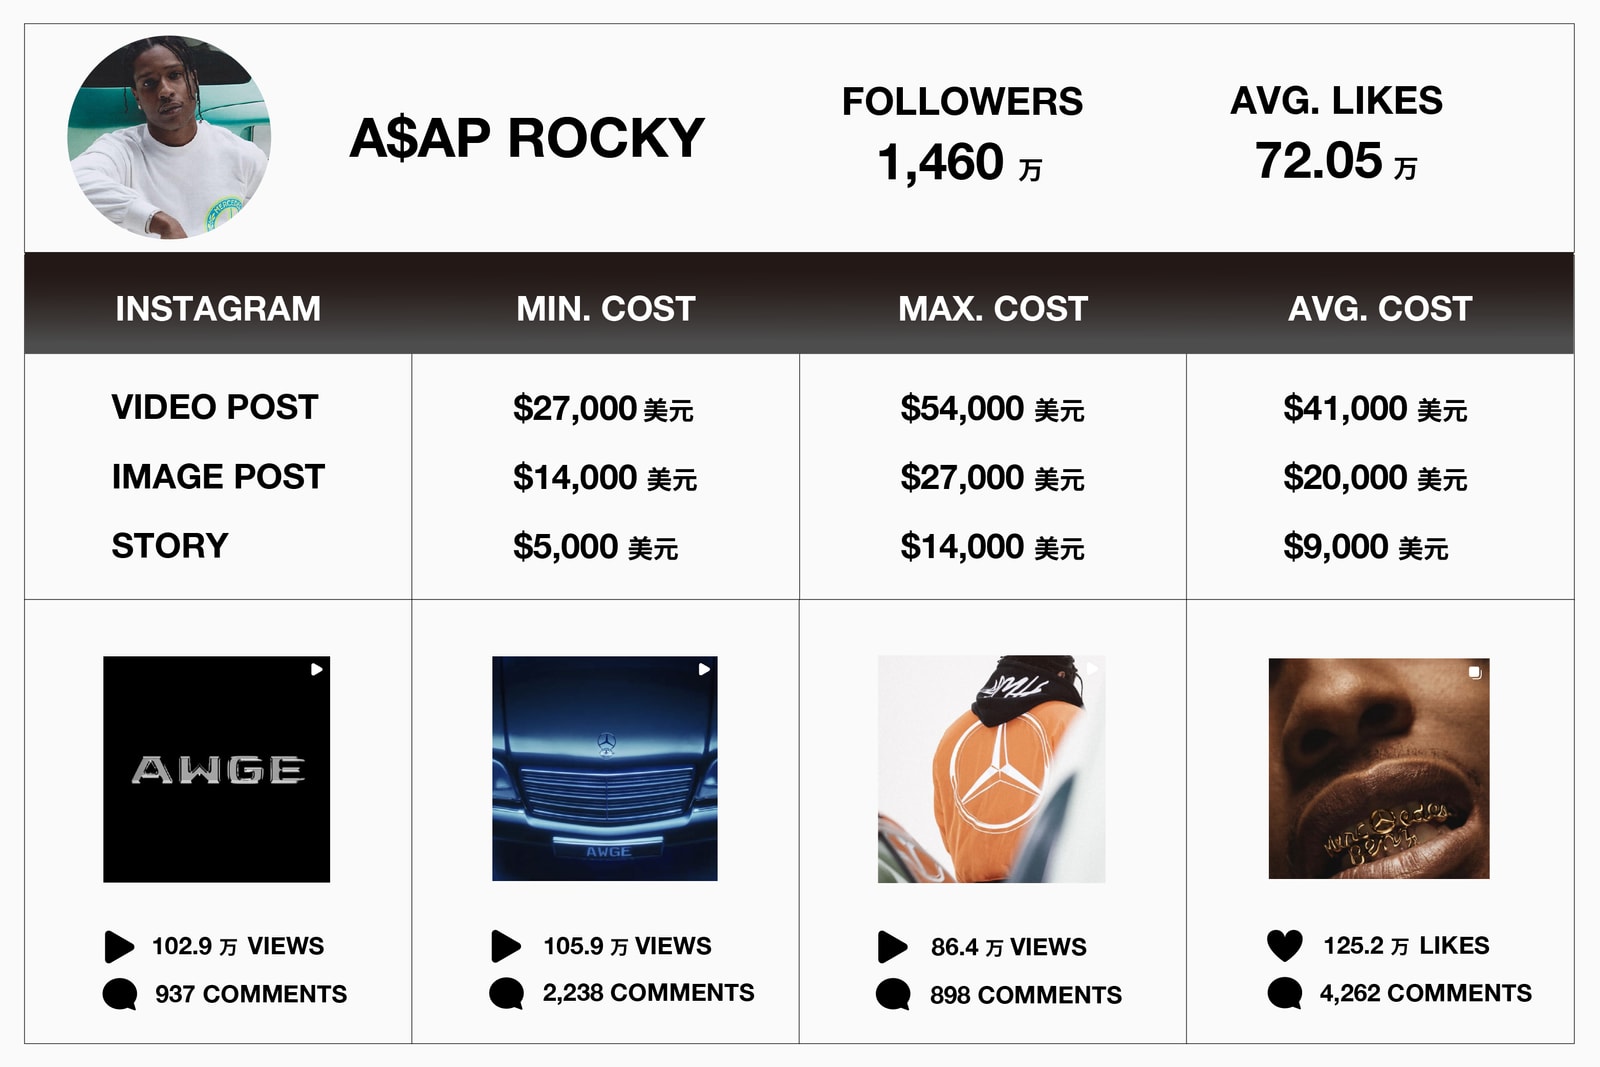Click the heart icon beside 125.2 万 LIKES

[x=1284, y=945]
